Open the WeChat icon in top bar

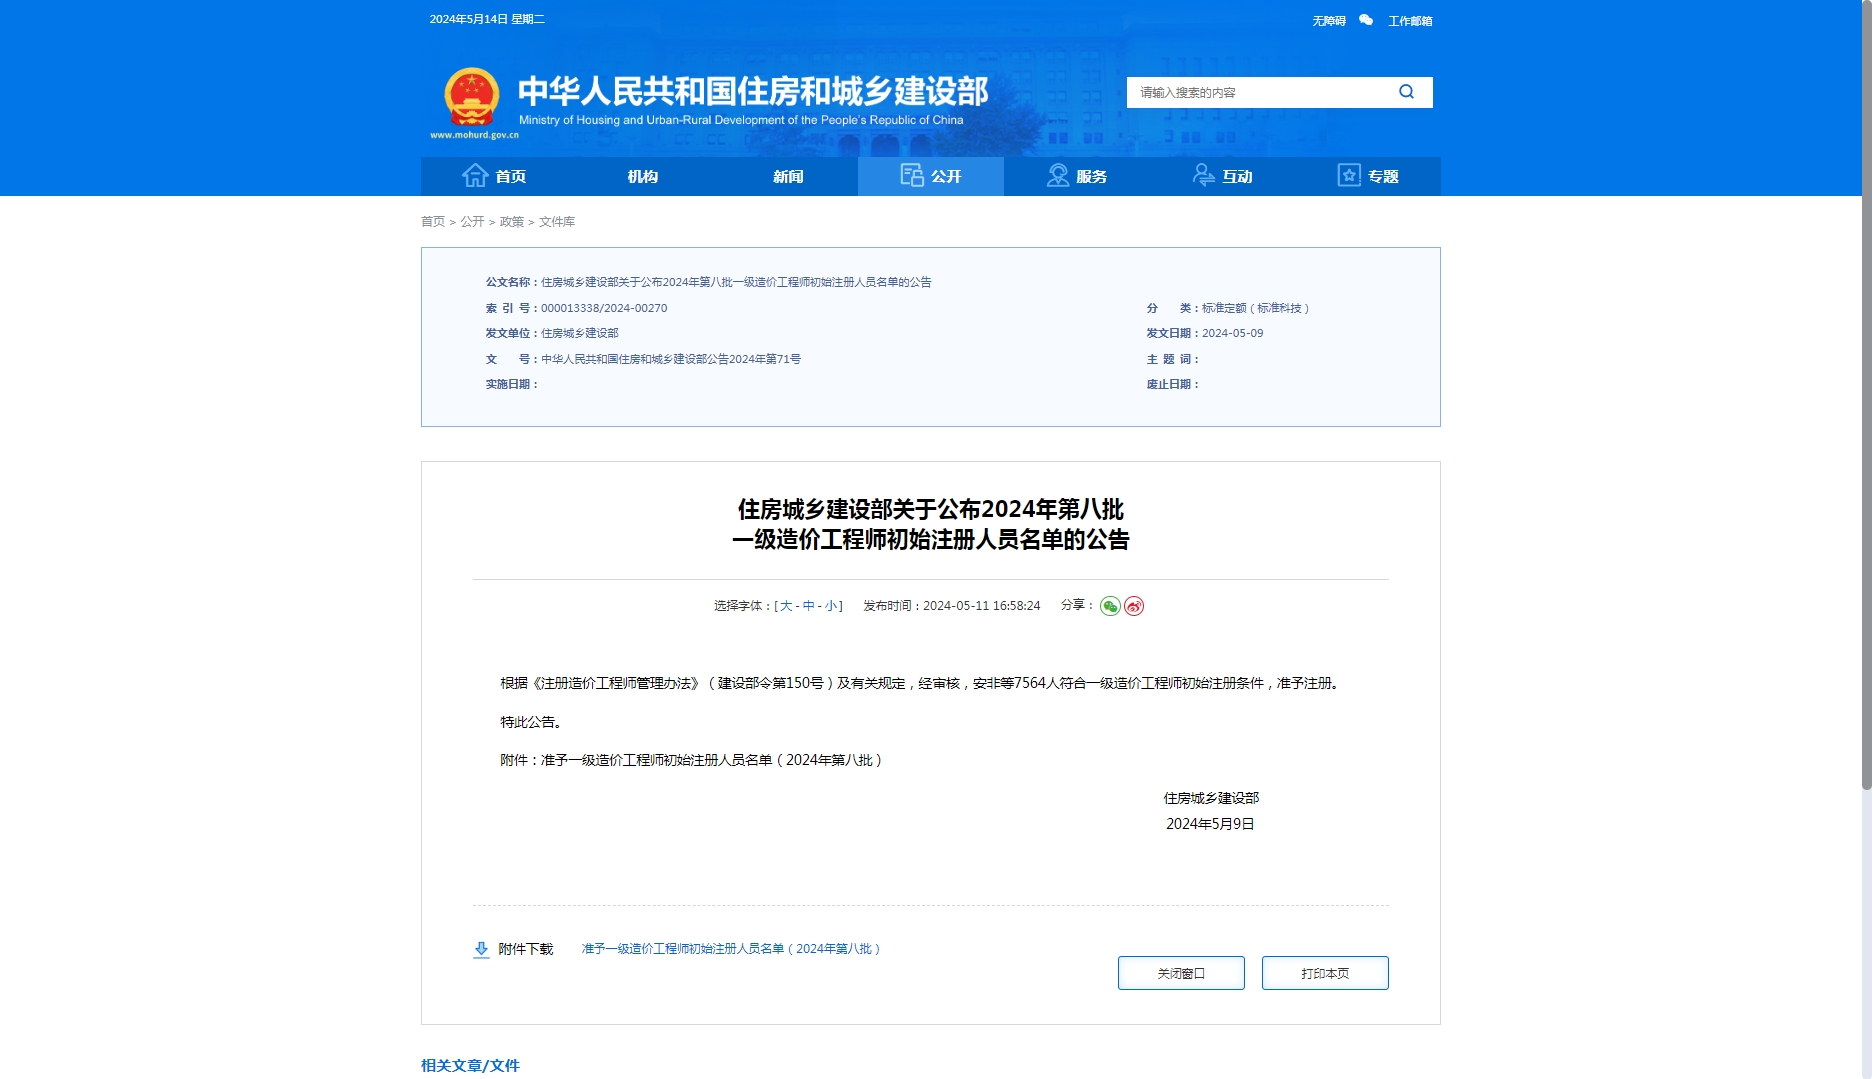tap(1366, 20)
